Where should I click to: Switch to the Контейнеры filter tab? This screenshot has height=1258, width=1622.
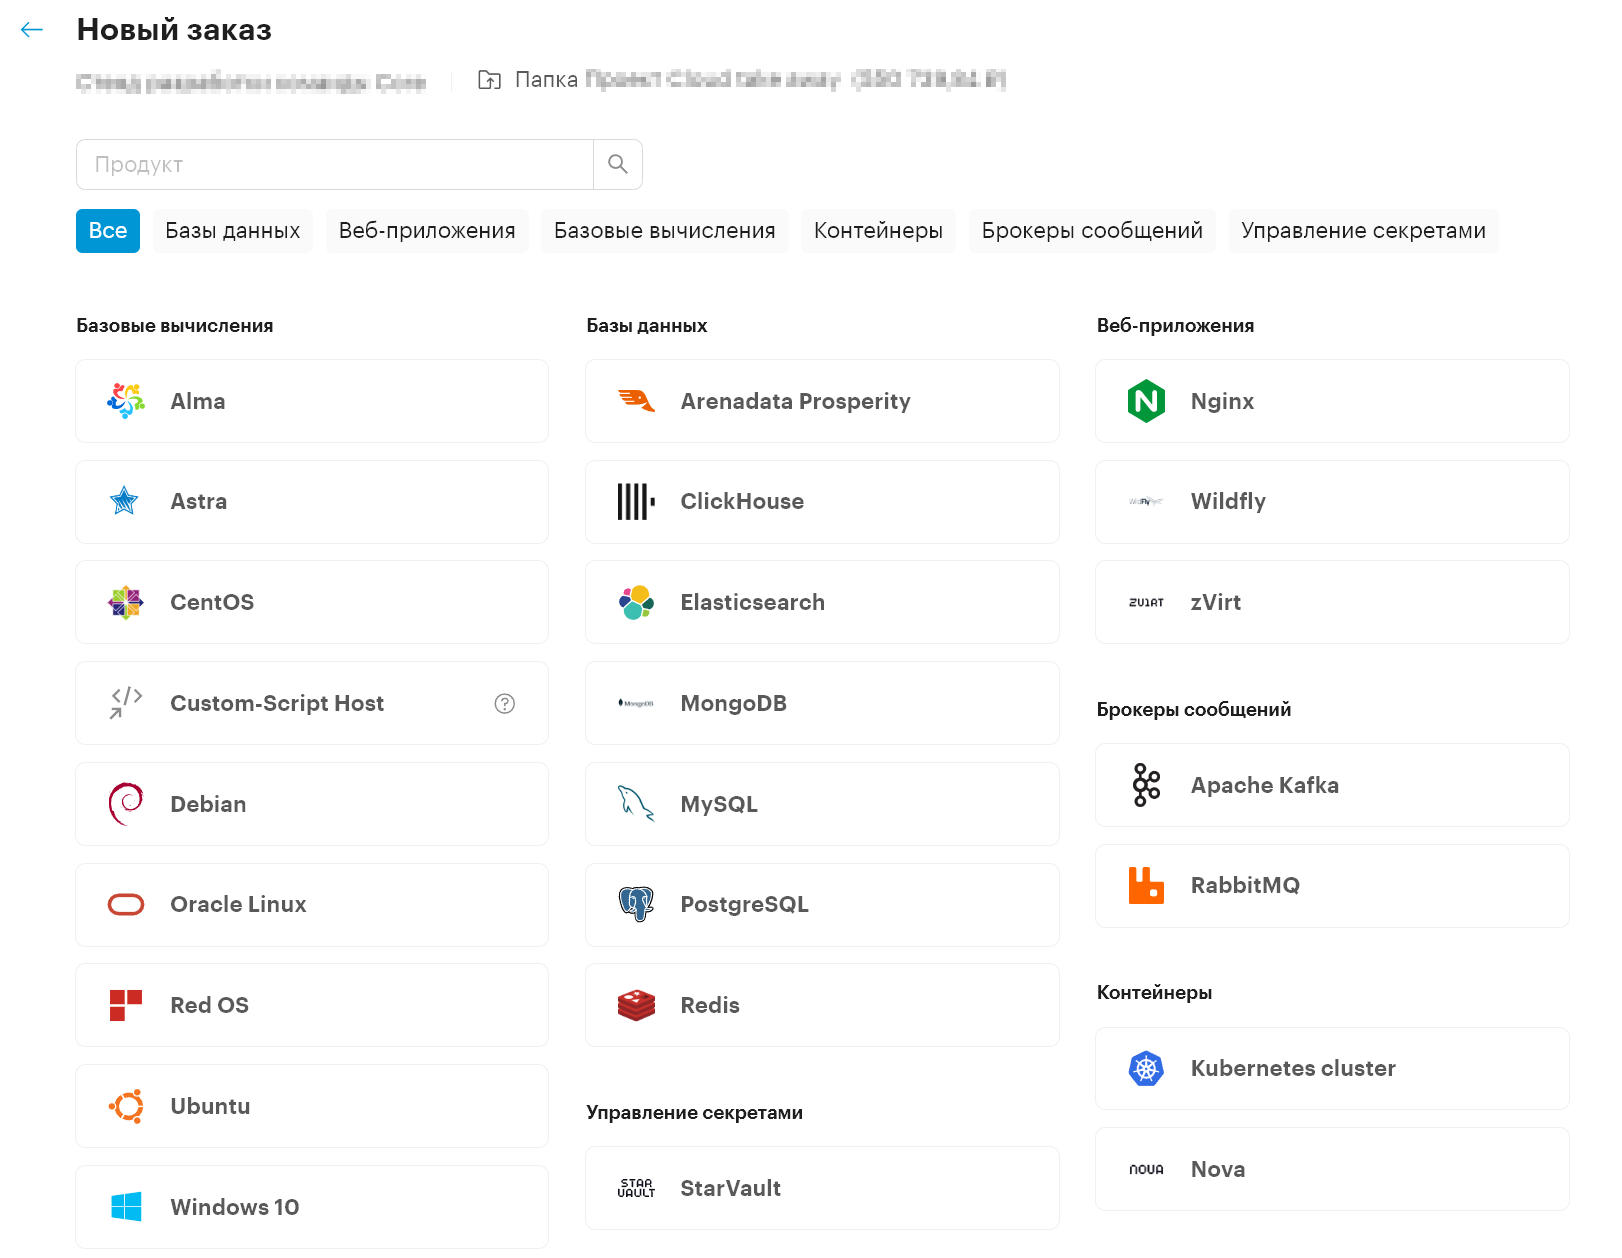click(x=878, y=231)
